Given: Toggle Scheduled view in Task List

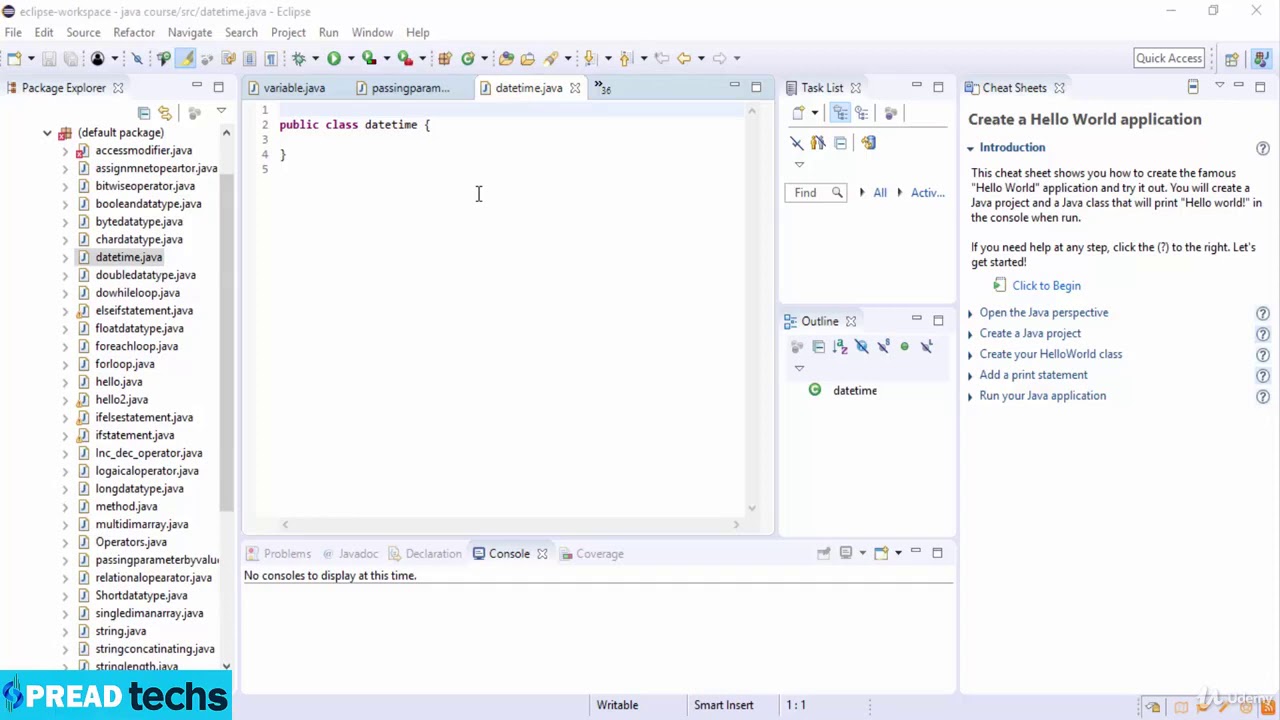Looking at the screenshot, I should pyautogui.click(x=861, y=113).
